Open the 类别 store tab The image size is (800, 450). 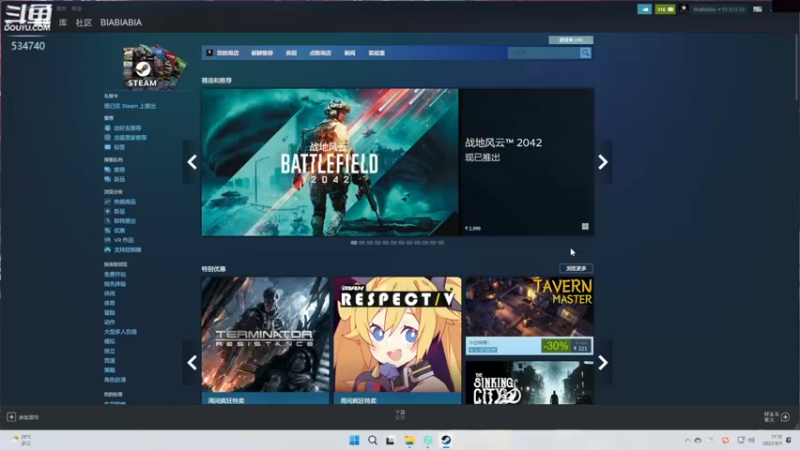point(291,53)
